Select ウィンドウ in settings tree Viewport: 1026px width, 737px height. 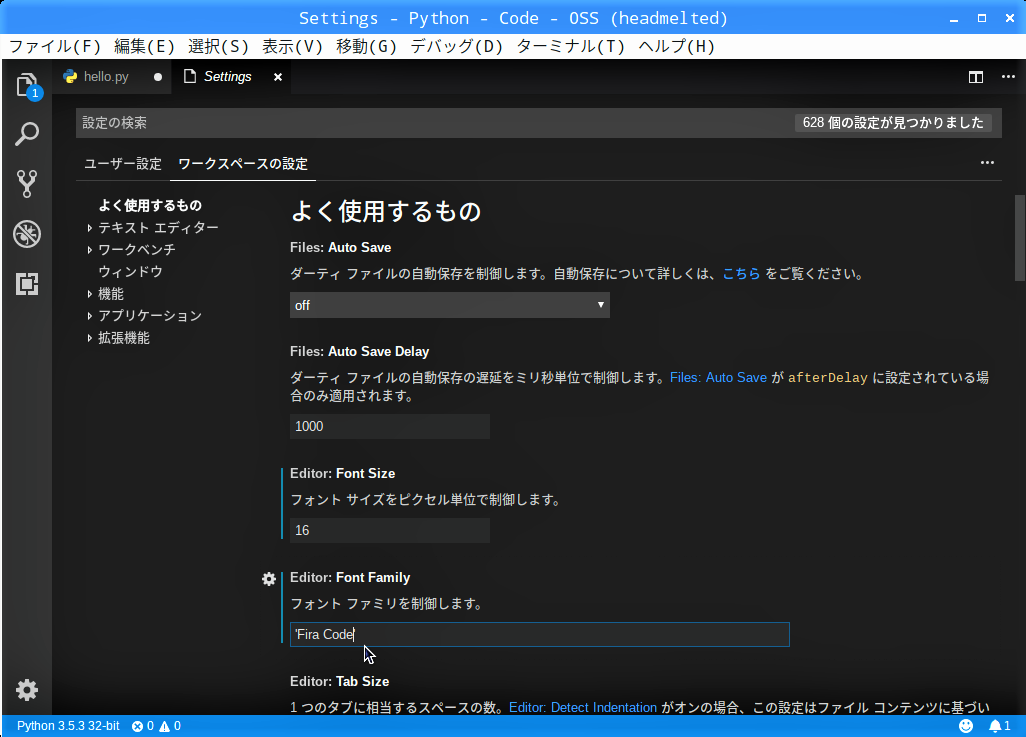pos(130,272)
